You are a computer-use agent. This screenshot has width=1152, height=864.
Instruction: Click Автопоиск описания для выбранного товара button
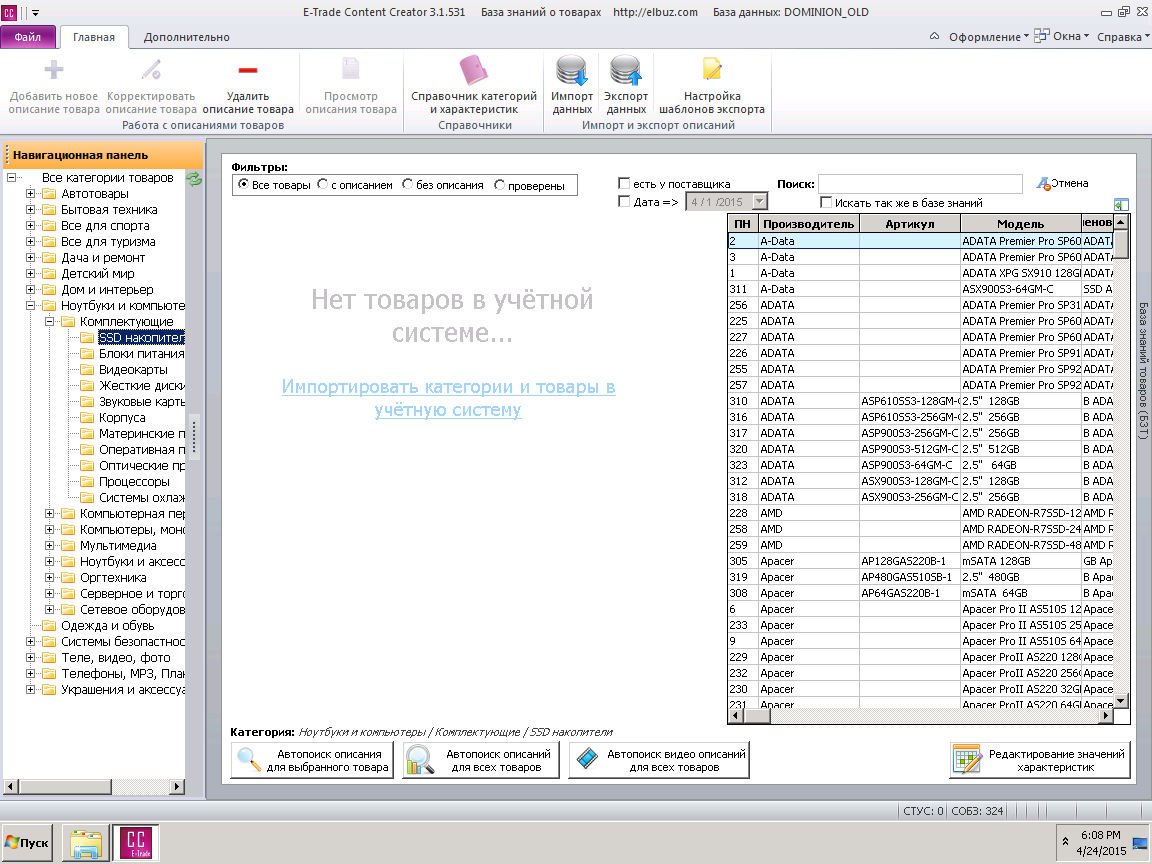coord(312,760)
